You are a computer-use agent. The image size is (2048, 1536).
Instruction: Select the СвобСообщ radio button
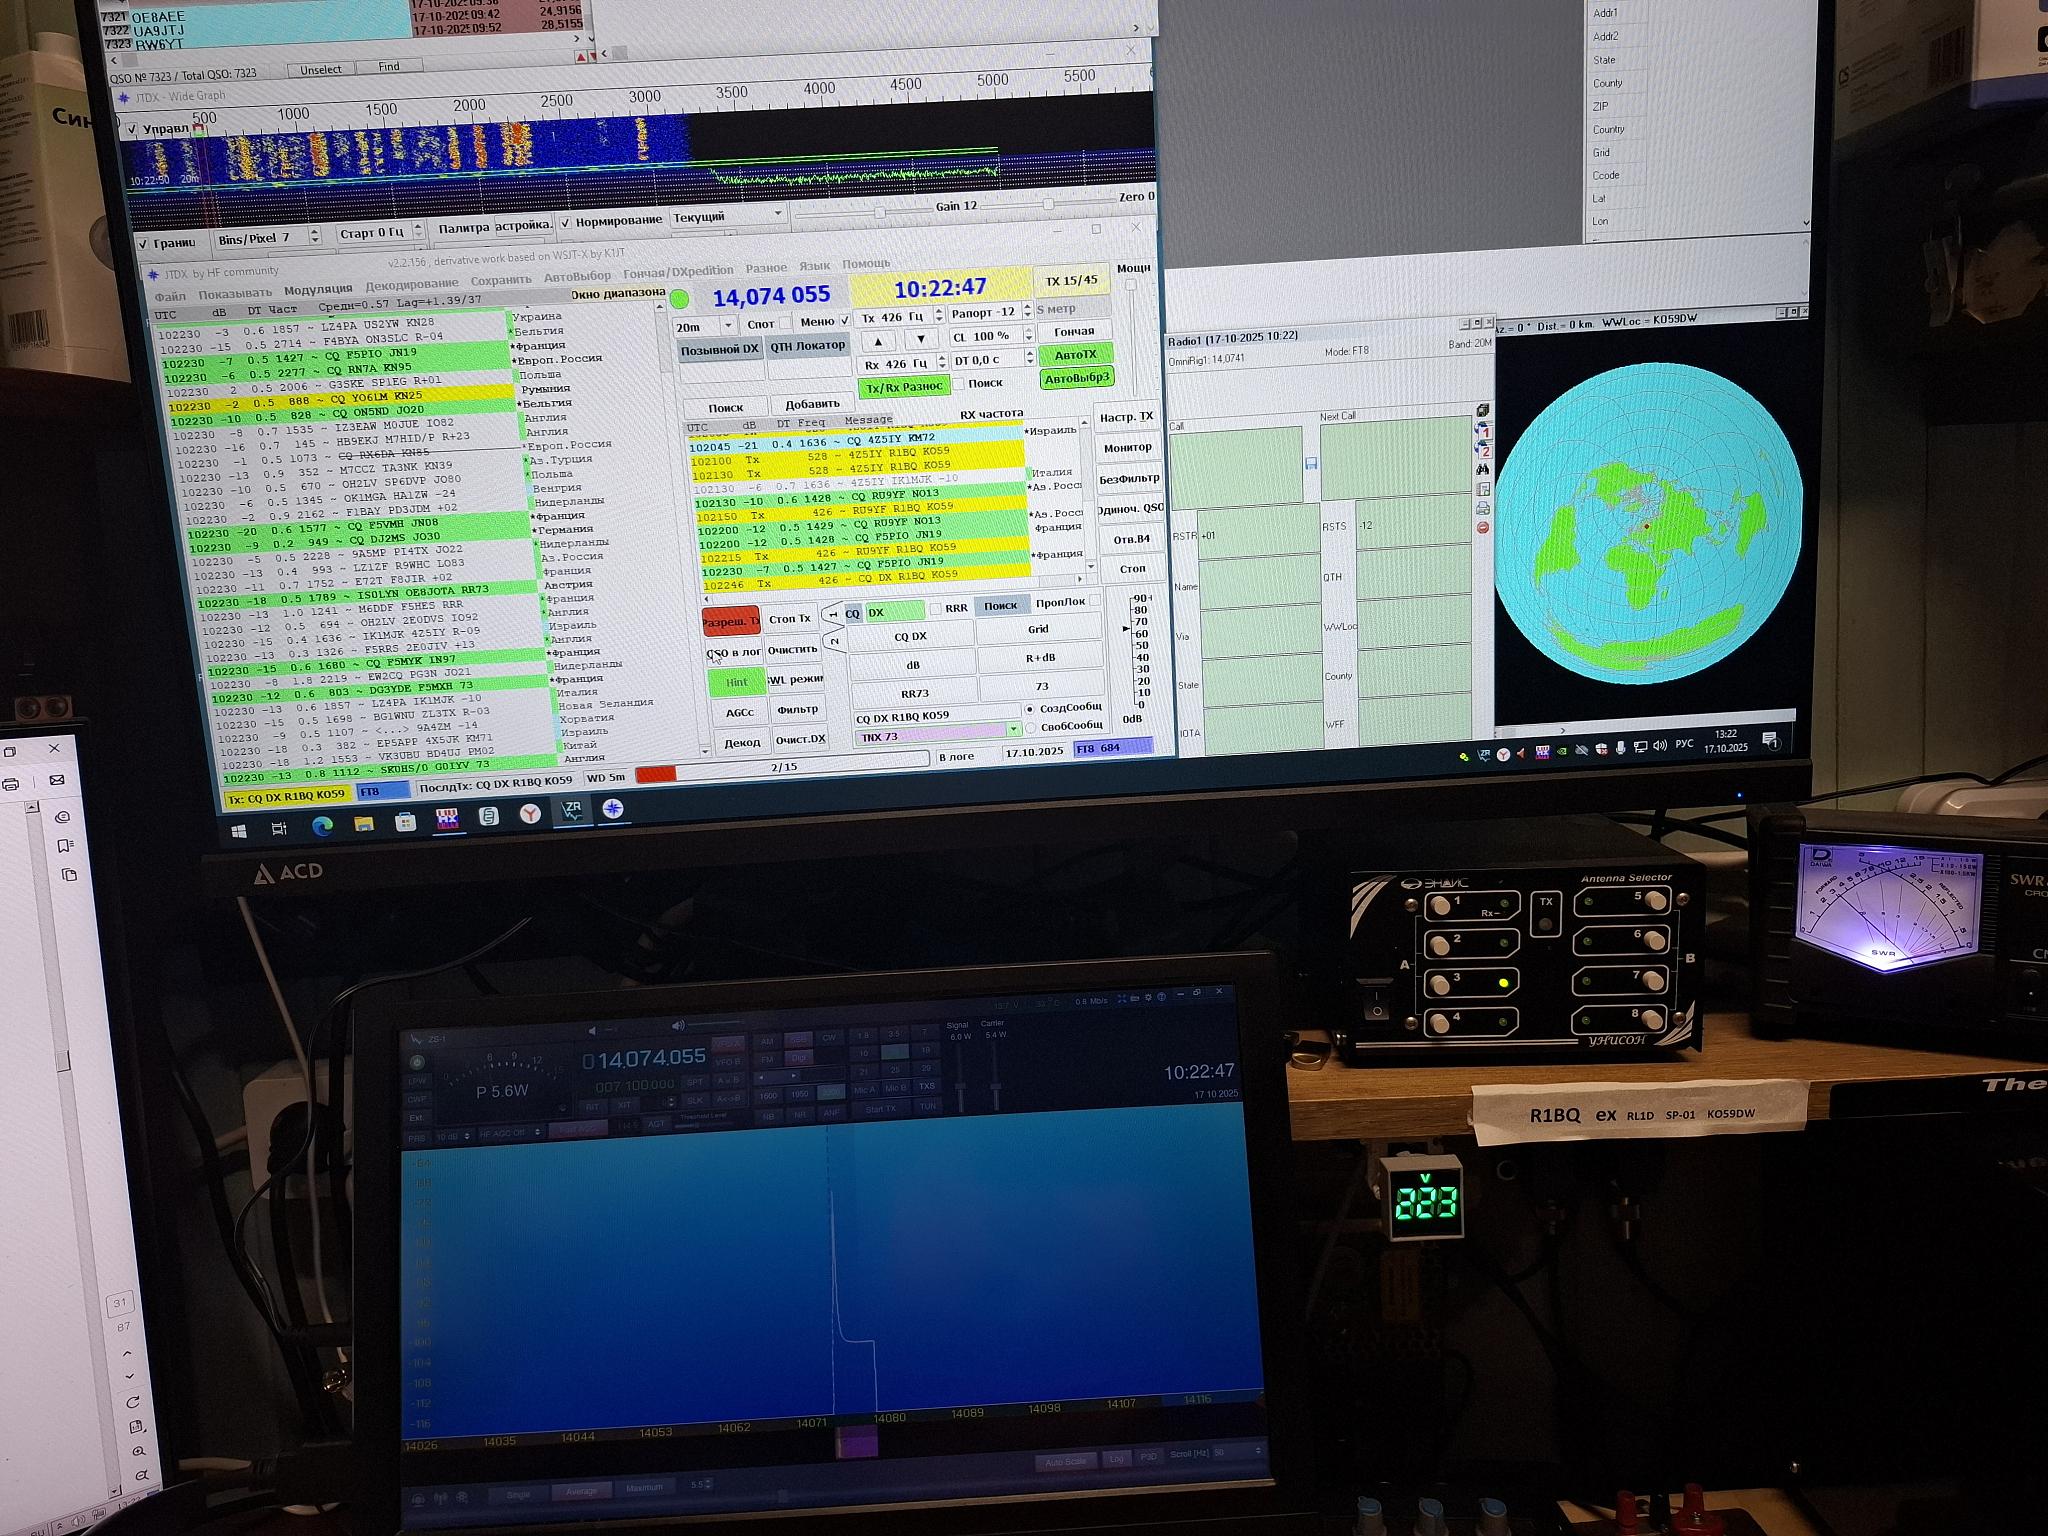pos(1030,727)
